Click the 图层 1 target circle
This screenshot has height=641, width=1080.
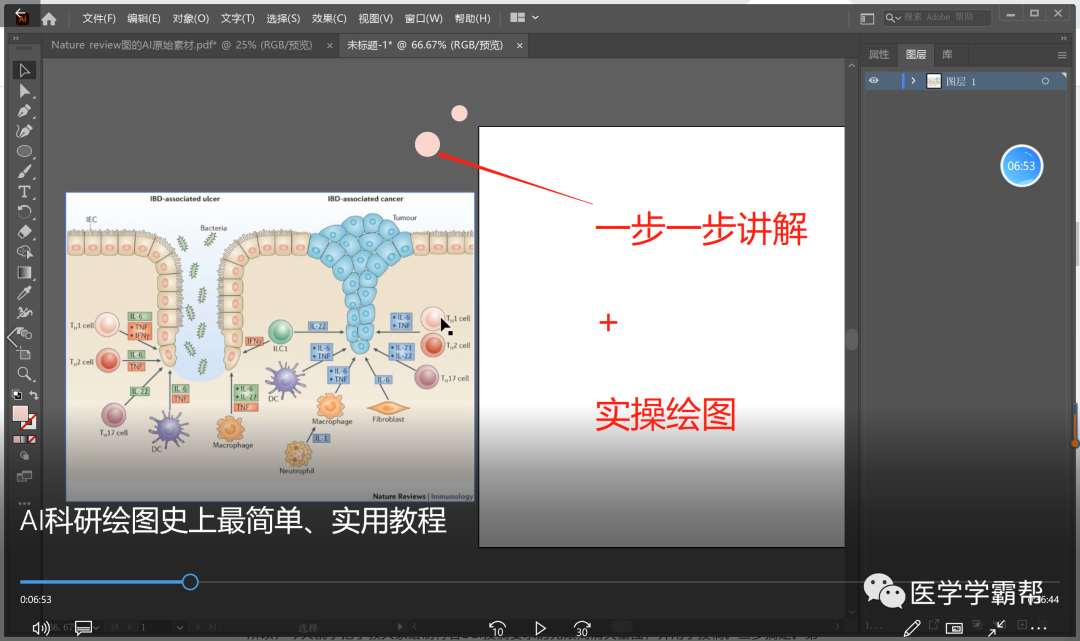coord(1045,81)
